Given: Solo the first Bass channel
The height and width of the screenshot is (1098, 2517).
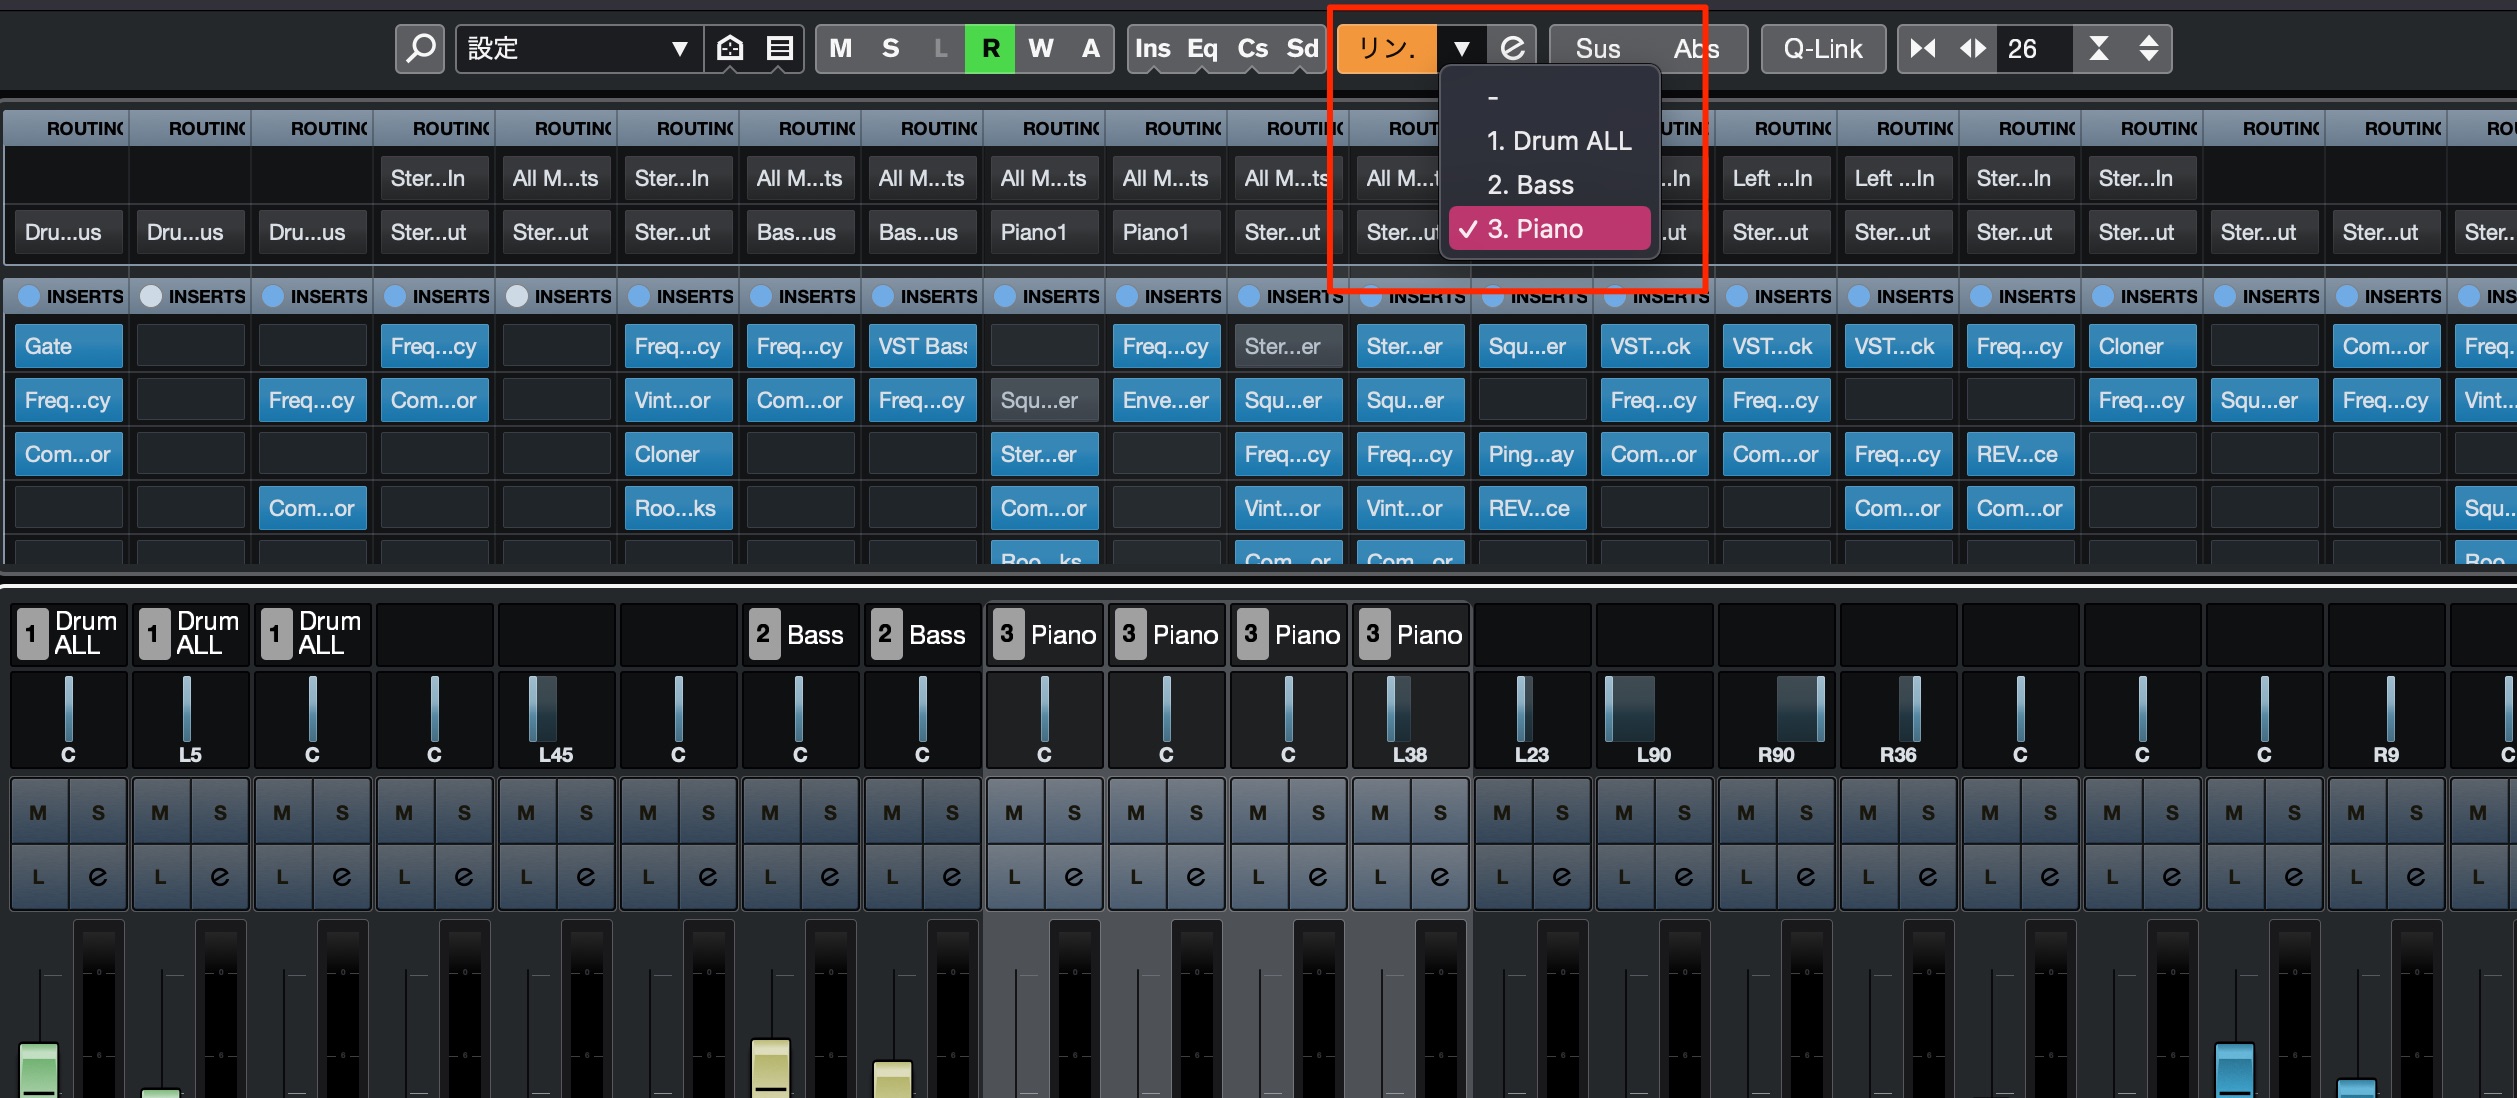Looking at the screenshot, I should (830, 813).
